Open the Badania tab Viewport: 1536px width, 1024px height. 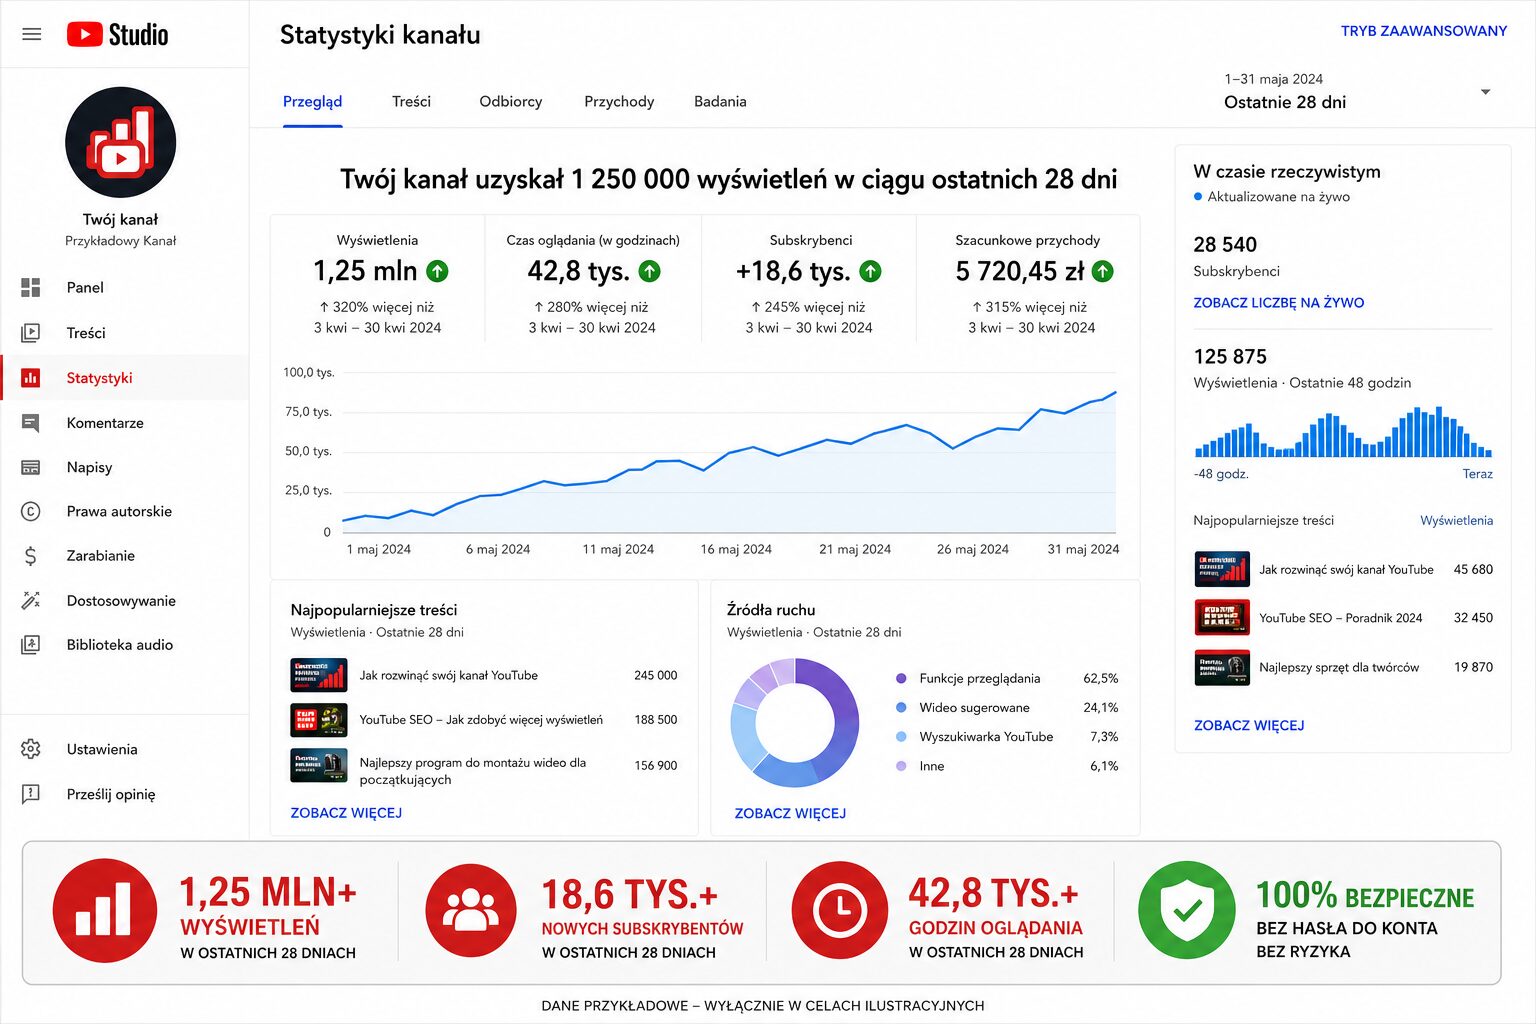click(720, 101)
